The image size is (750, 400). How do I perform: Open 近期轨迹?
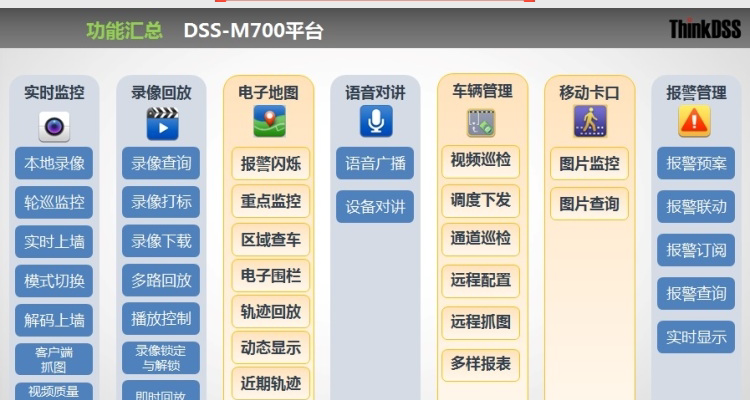tap(271, 383)
